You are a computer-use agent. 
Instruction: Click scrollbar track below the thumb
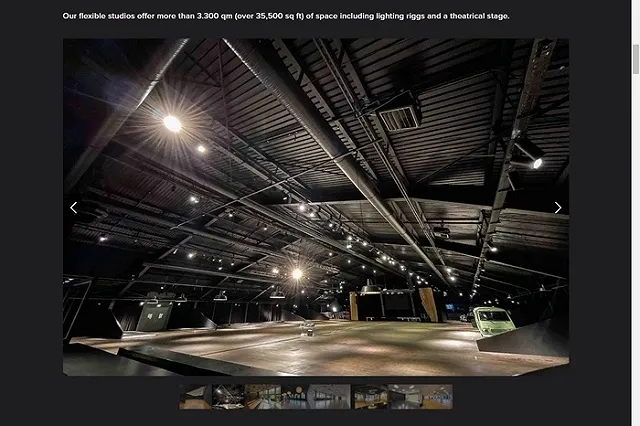pos(635,250)
